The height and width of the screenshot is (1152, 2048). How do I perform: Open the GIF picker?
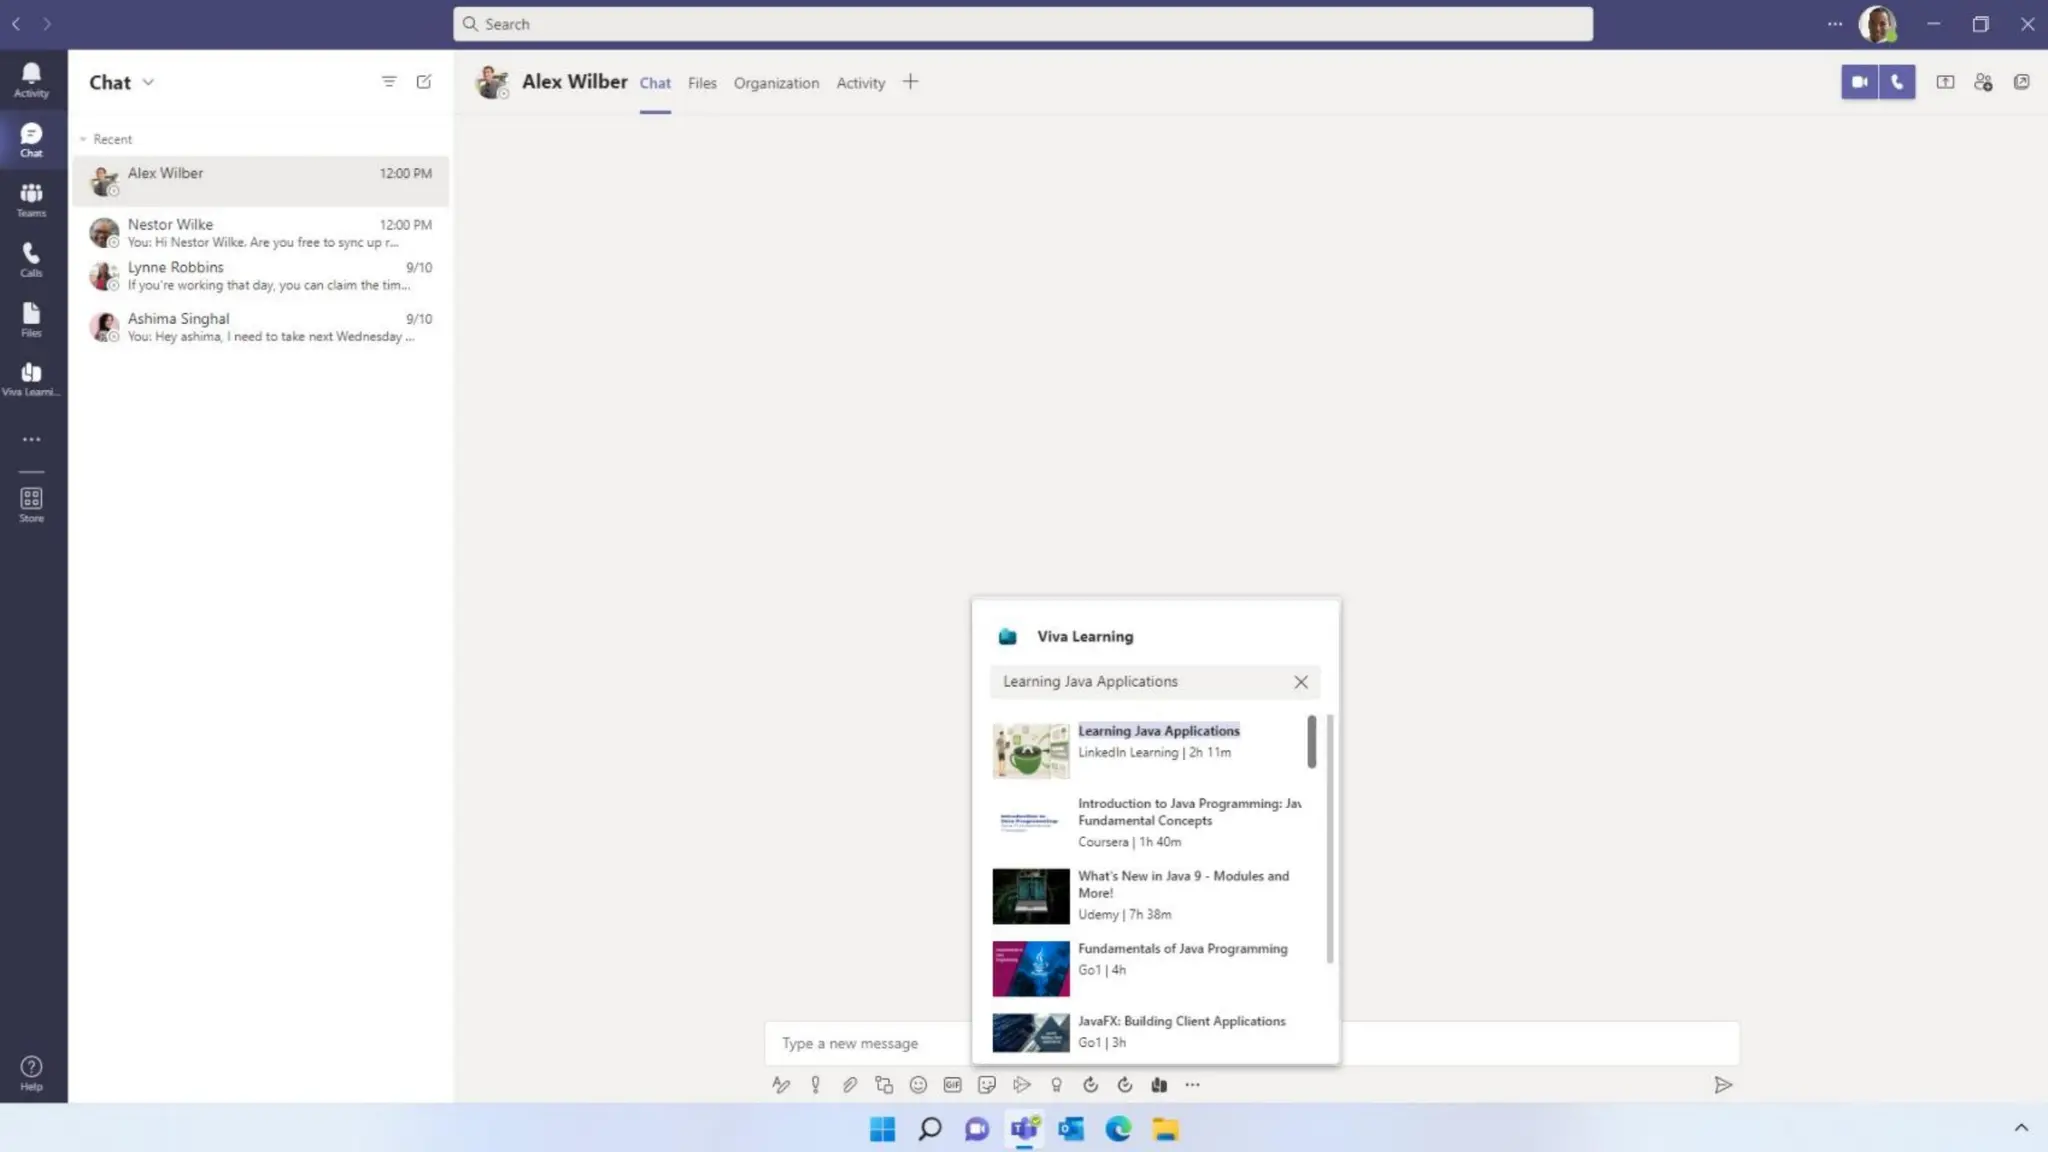click(952, 1085)
